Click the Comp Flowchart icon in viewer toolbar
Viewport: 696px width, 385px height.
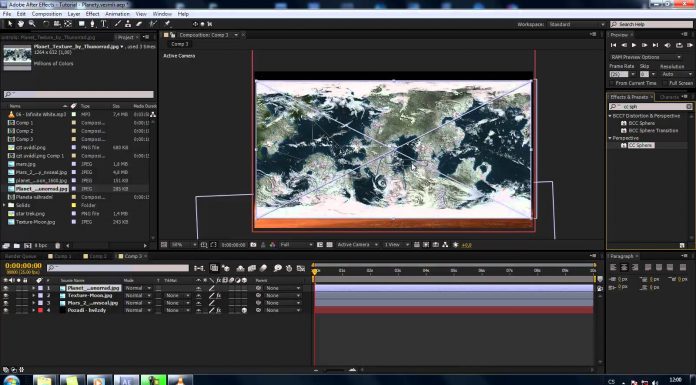[445, 245]
